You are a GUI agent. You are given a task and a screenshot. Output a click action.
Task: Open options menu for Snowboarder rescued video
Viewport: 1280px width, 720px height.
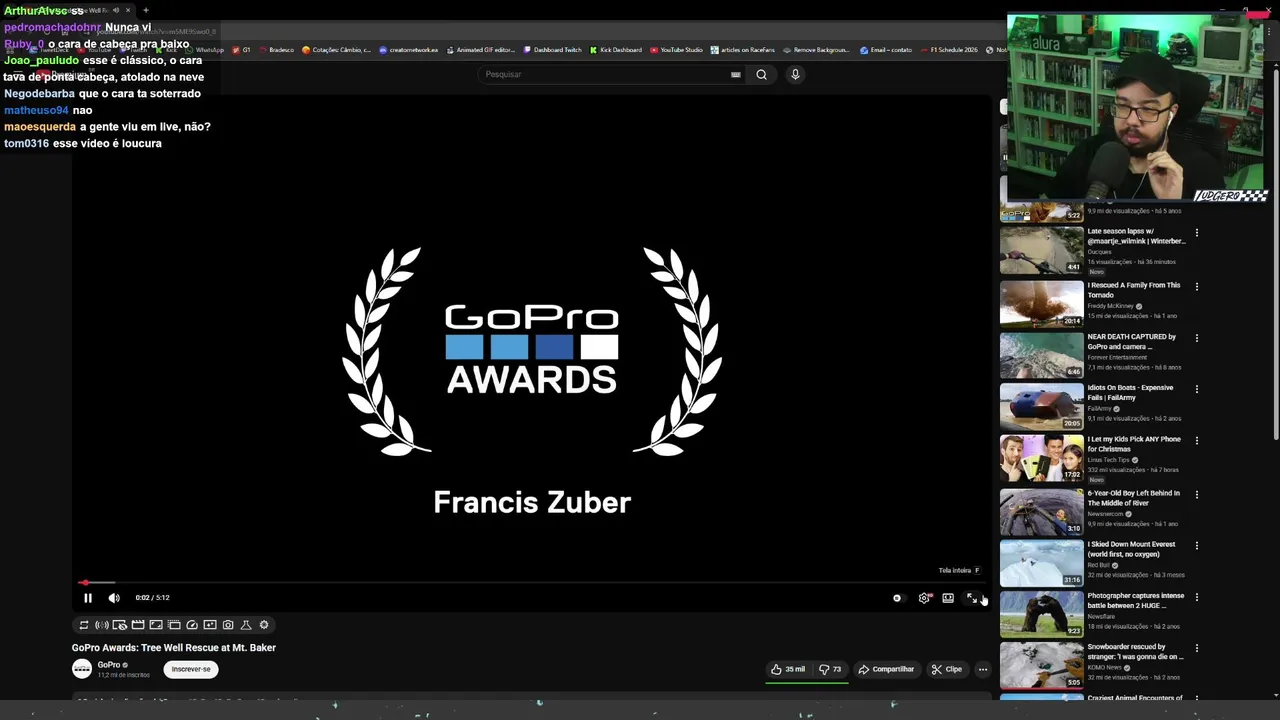[1197, 649]
